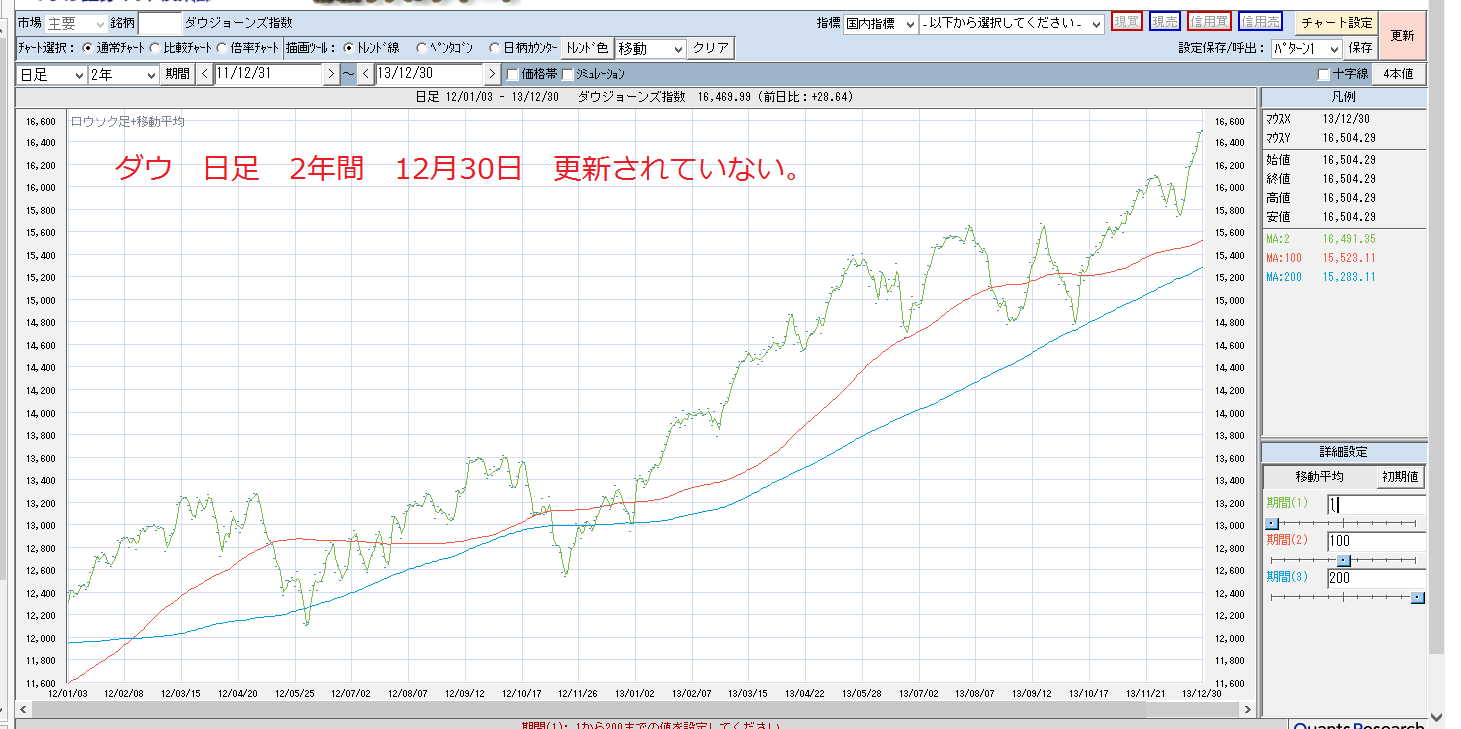This screenshot has width=1461, height=729.
Task: Choose トレンド線 drawing tool
Action: 348,47
